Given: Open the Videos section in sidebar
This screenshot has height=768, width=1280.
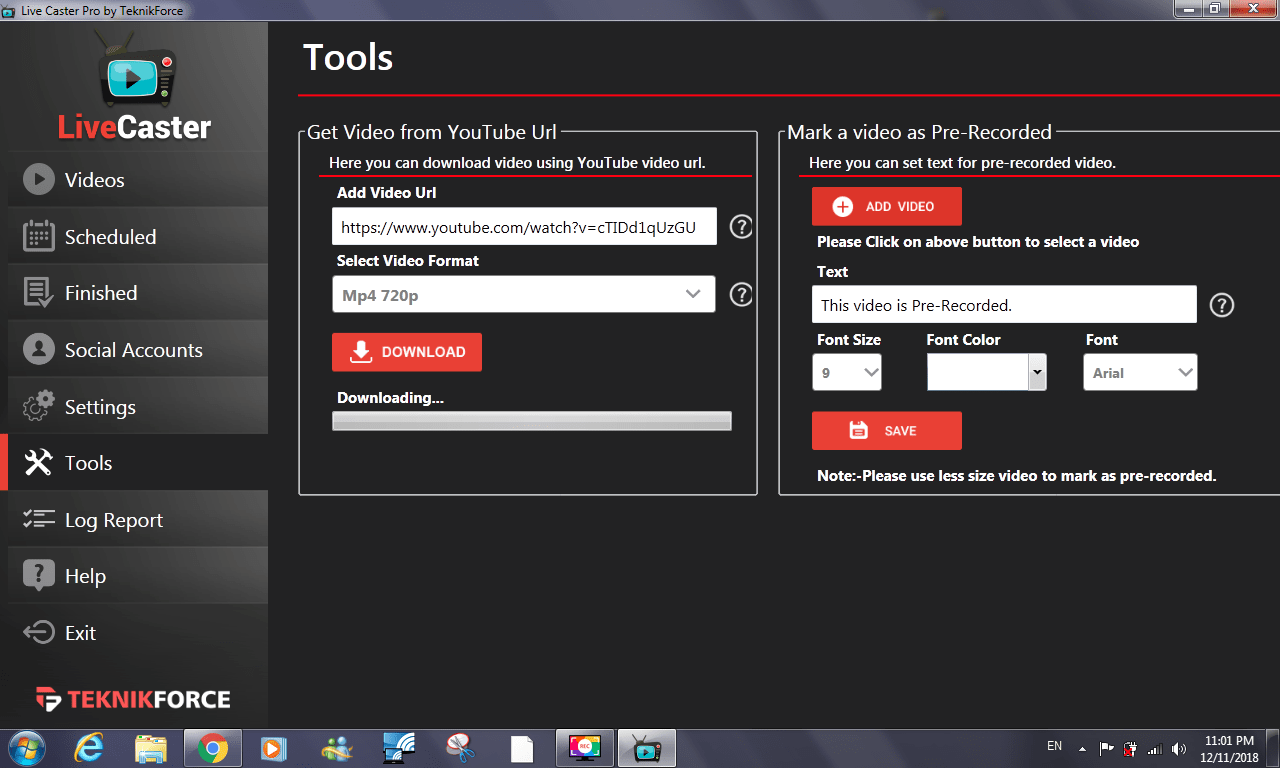Looking at the screenshot, I should click(138, 180).
